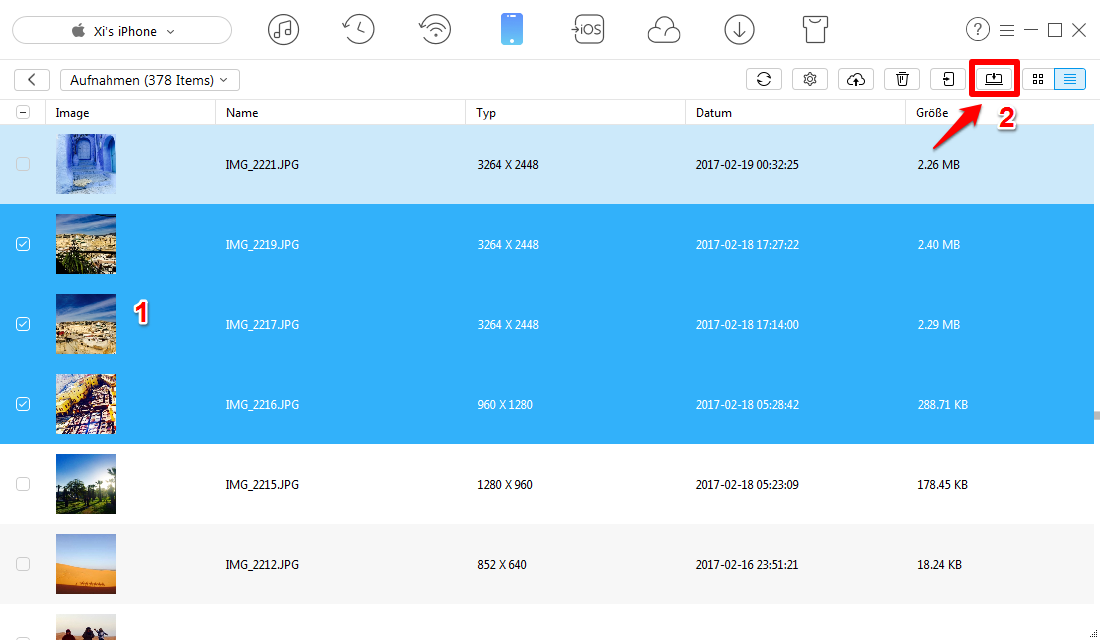Click the date 2017-02-16 23:51:21

747,565
